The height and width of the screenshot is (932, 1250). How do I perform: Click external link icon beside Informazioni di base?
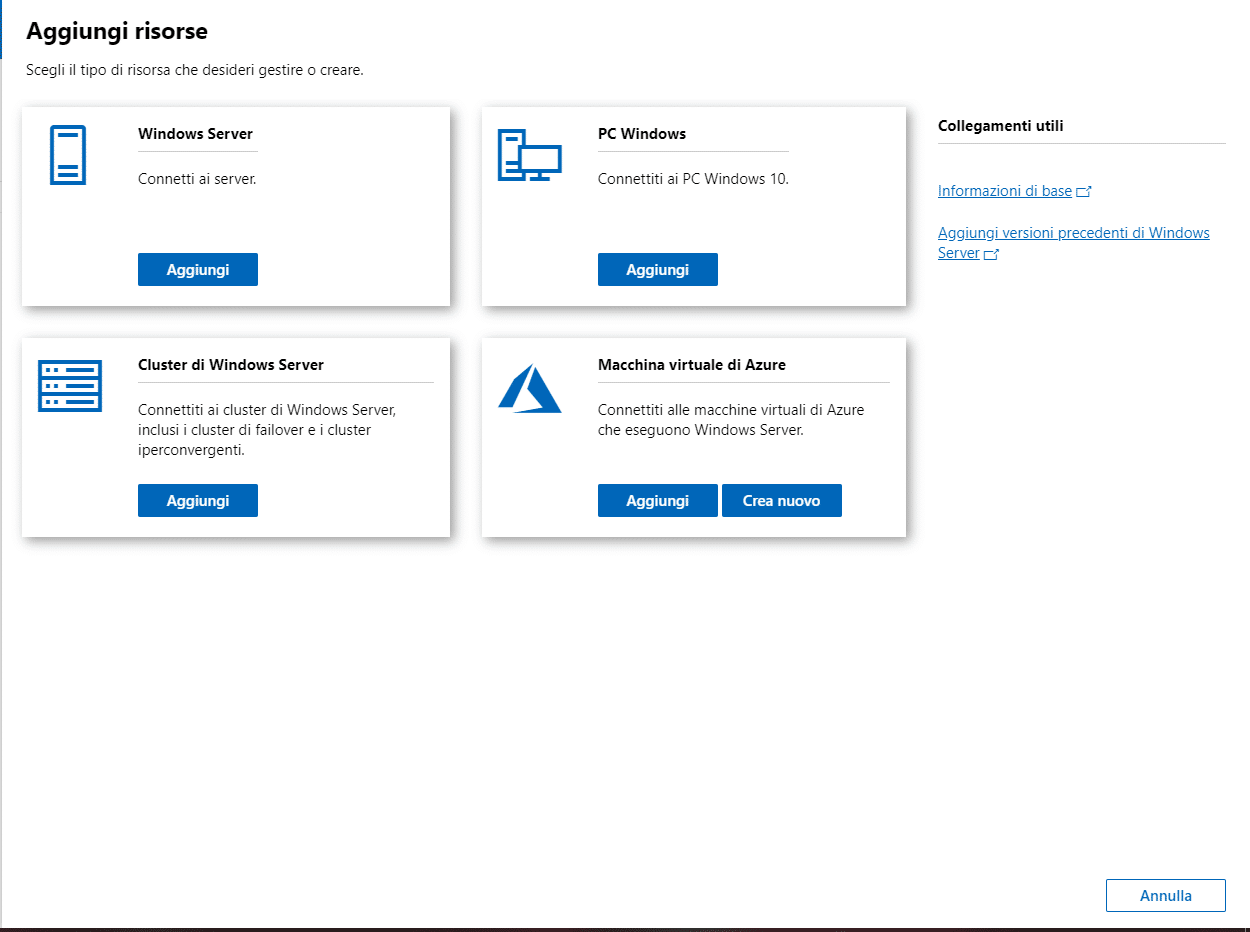pos(1083,191)
